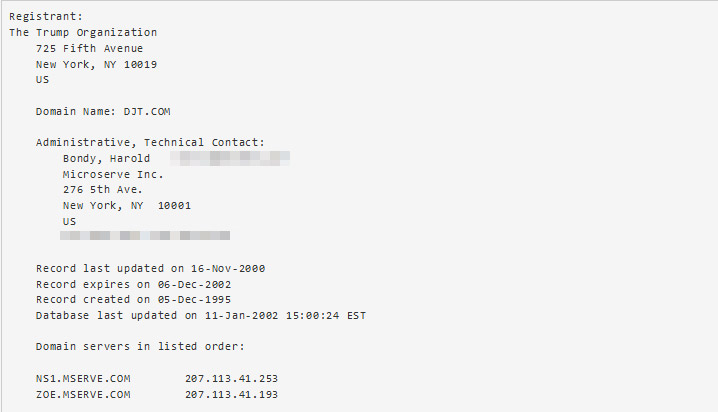This screenshot has width=718, height=412.
Task: Click the 'Registrant:' heading text
Action: pos(46,16)
